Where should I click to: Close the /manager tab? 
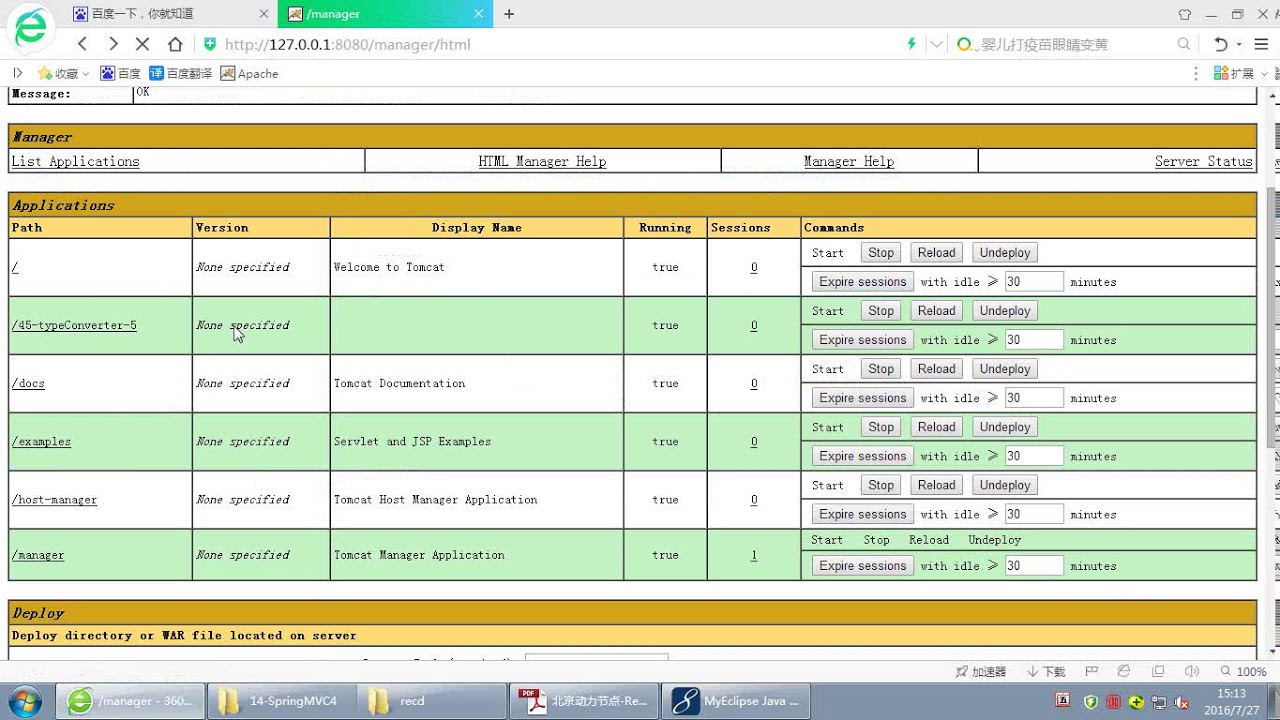coord(478,14)
